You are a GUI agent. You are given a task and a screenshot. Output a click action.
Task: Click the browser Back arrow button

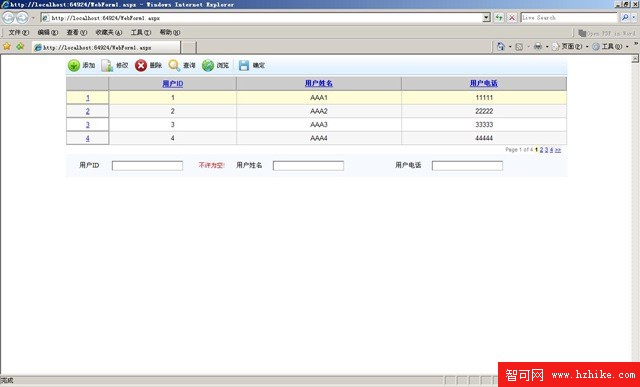coord(8,18)
